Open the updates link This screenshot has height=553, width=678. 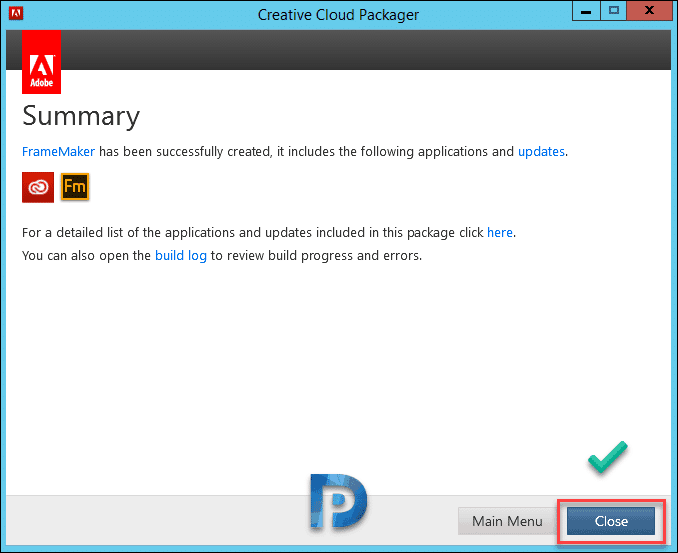[541, 152]
